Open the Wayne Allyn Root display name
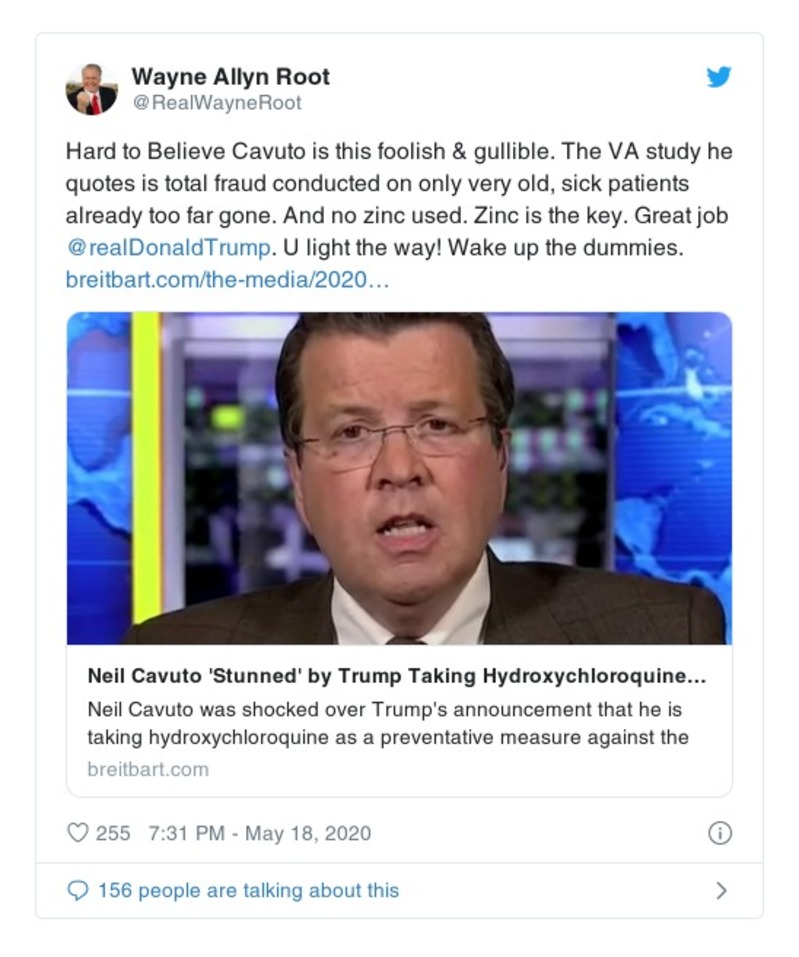Screen dimensions: 799x957 click(230, 76)
